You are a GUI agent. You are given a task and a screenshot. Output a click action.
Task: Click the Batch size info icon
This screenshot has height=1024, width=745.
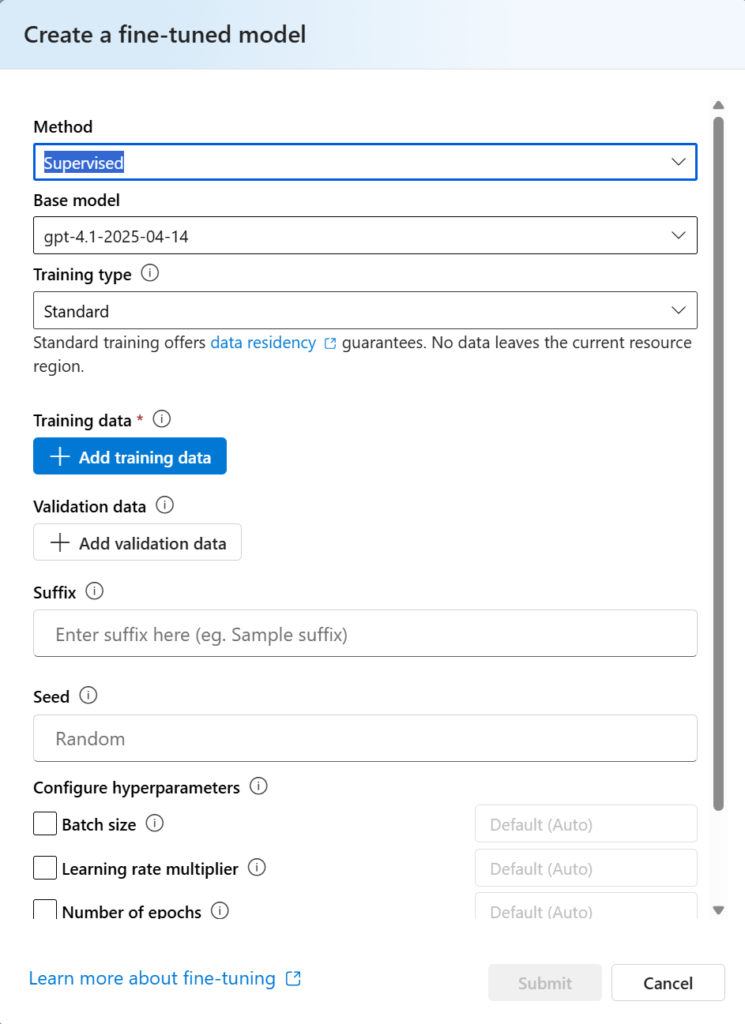[155, 824]
